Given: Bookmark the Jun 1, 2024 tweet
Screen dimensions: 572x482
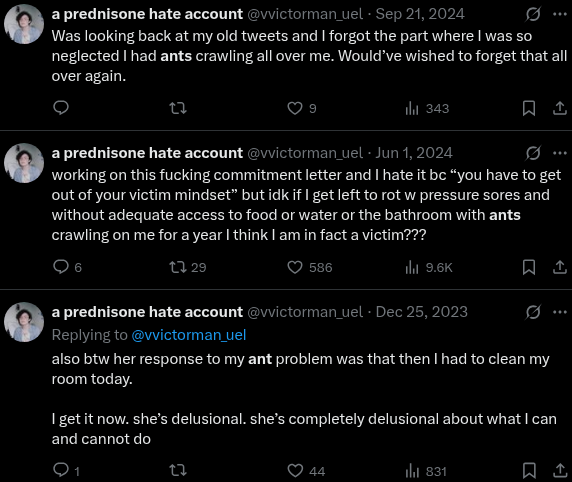Looking at the screenshot, I should [529, 267].
